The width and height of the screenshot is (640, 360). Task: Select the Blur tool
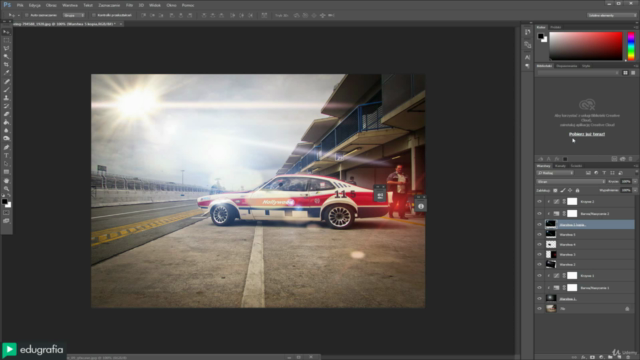coord(6,131)
